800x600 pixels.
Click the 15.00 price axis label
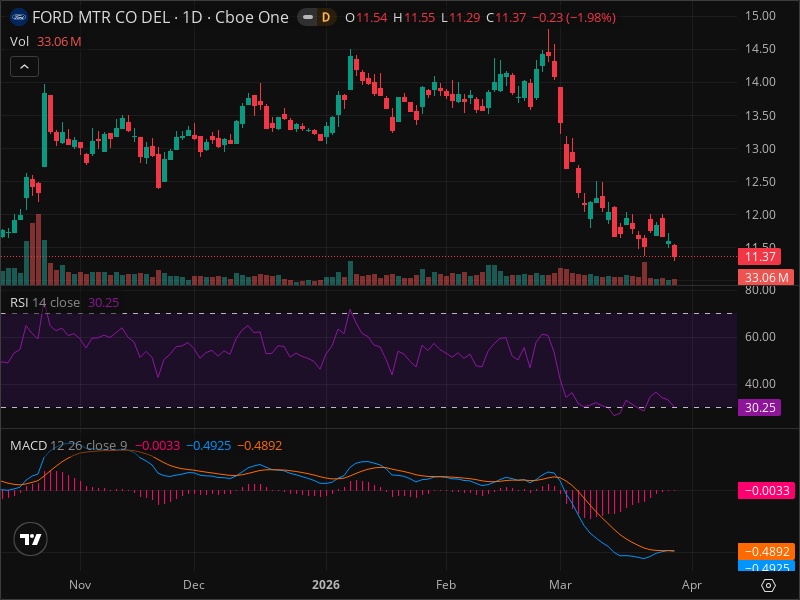coord(760,16)
